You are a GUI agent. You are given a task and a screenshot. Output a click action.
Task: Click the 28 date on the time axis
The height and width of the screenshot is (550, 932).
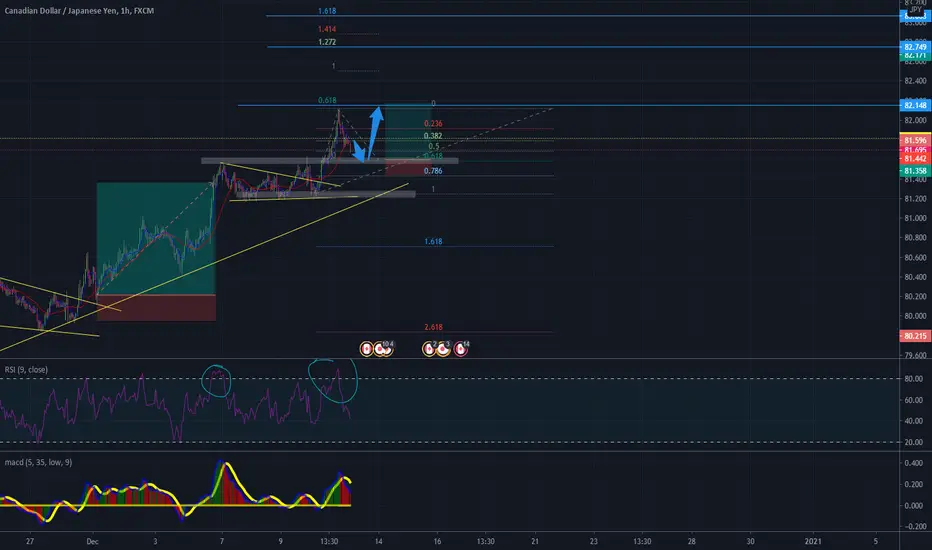pos(692,542)
